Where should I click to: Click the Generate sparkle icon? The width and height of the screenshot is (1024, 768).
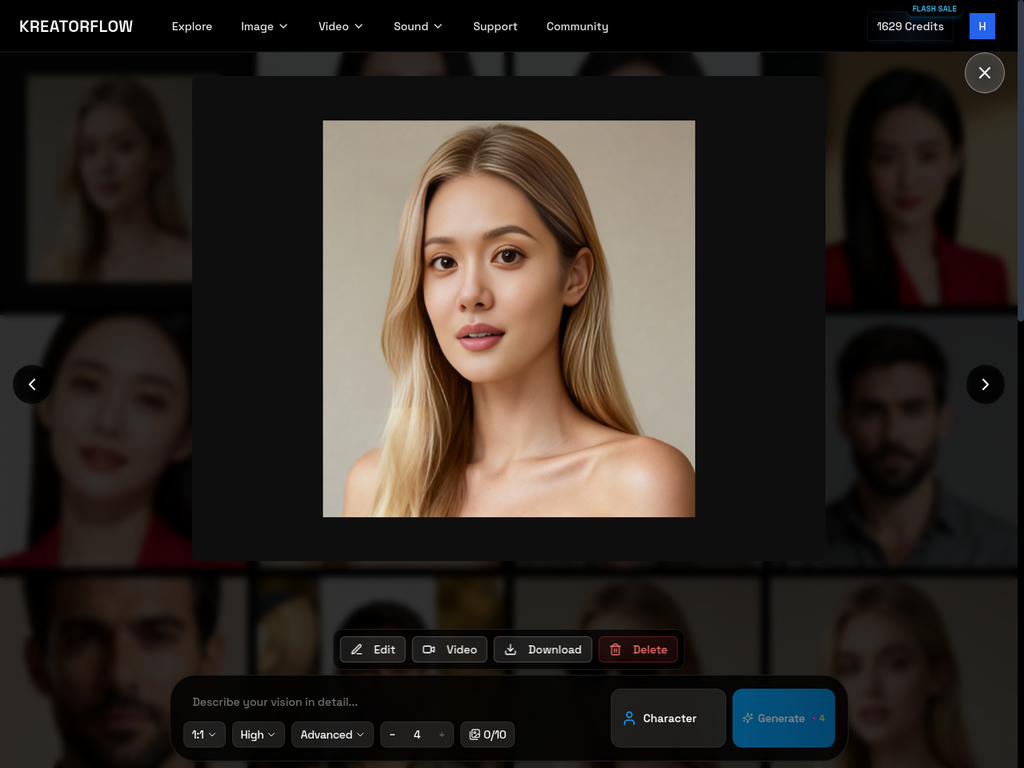747,718
